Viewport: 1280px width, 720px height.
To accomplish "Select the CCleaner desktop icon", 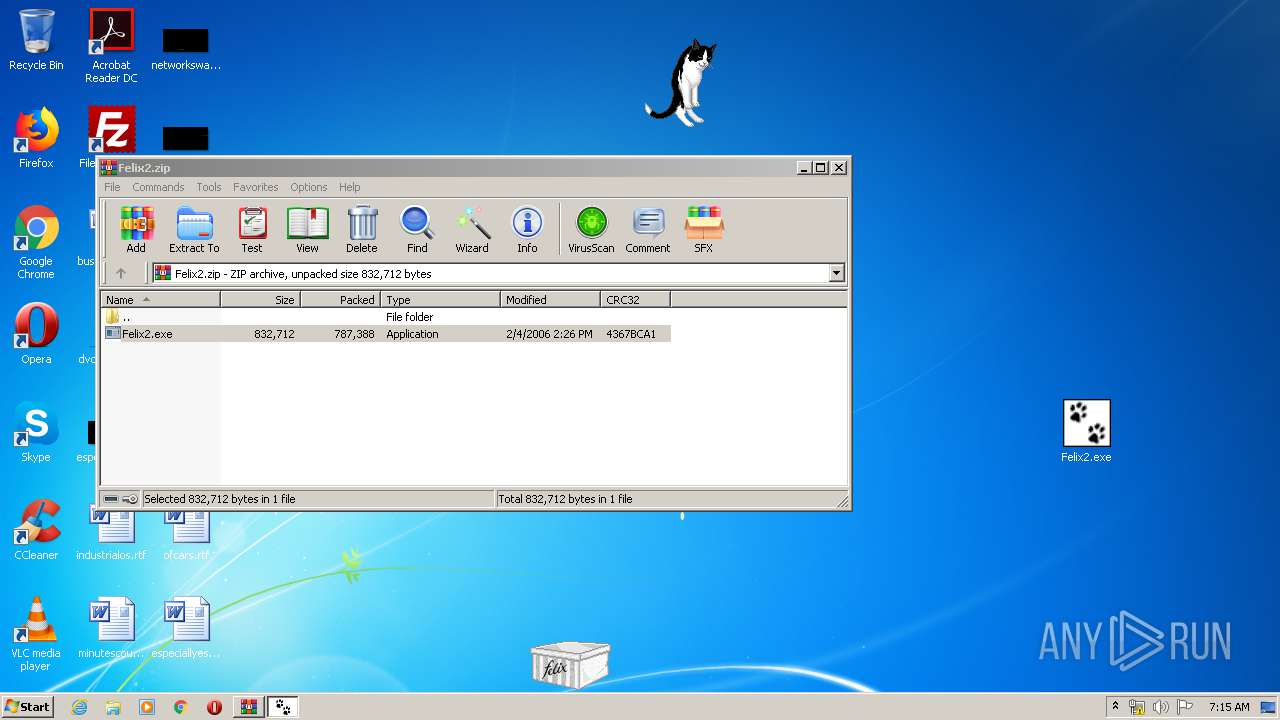I will coord(36,530).
